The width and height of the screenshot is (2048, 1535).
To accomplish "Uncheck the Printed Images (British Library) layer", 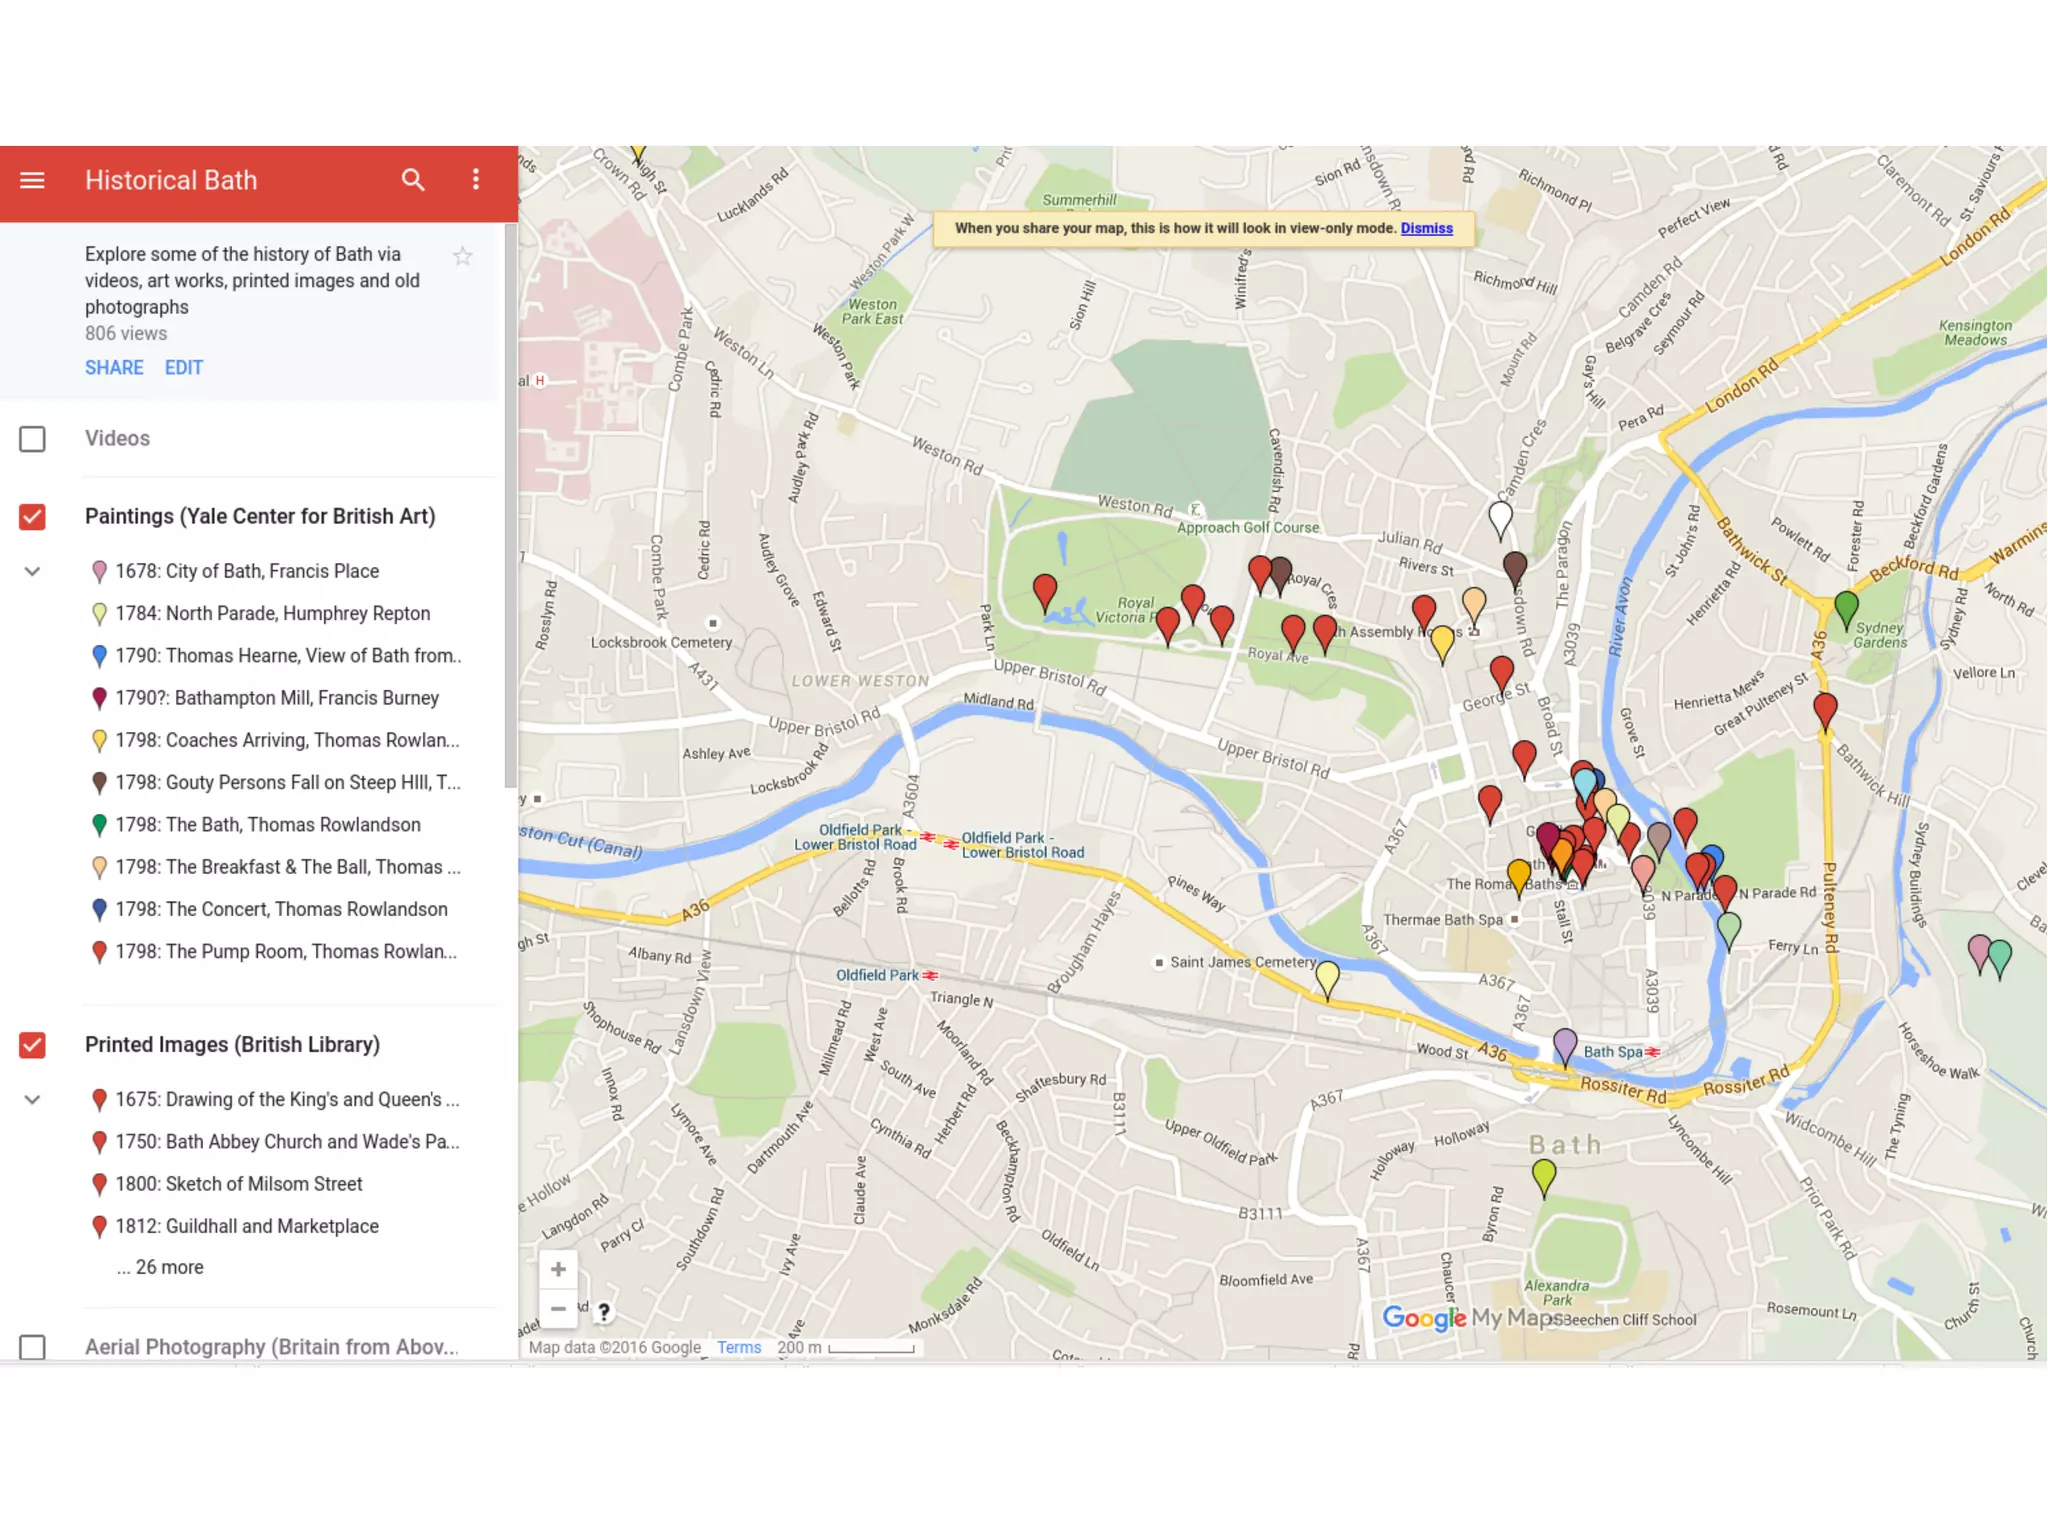I will (32, 1045).
